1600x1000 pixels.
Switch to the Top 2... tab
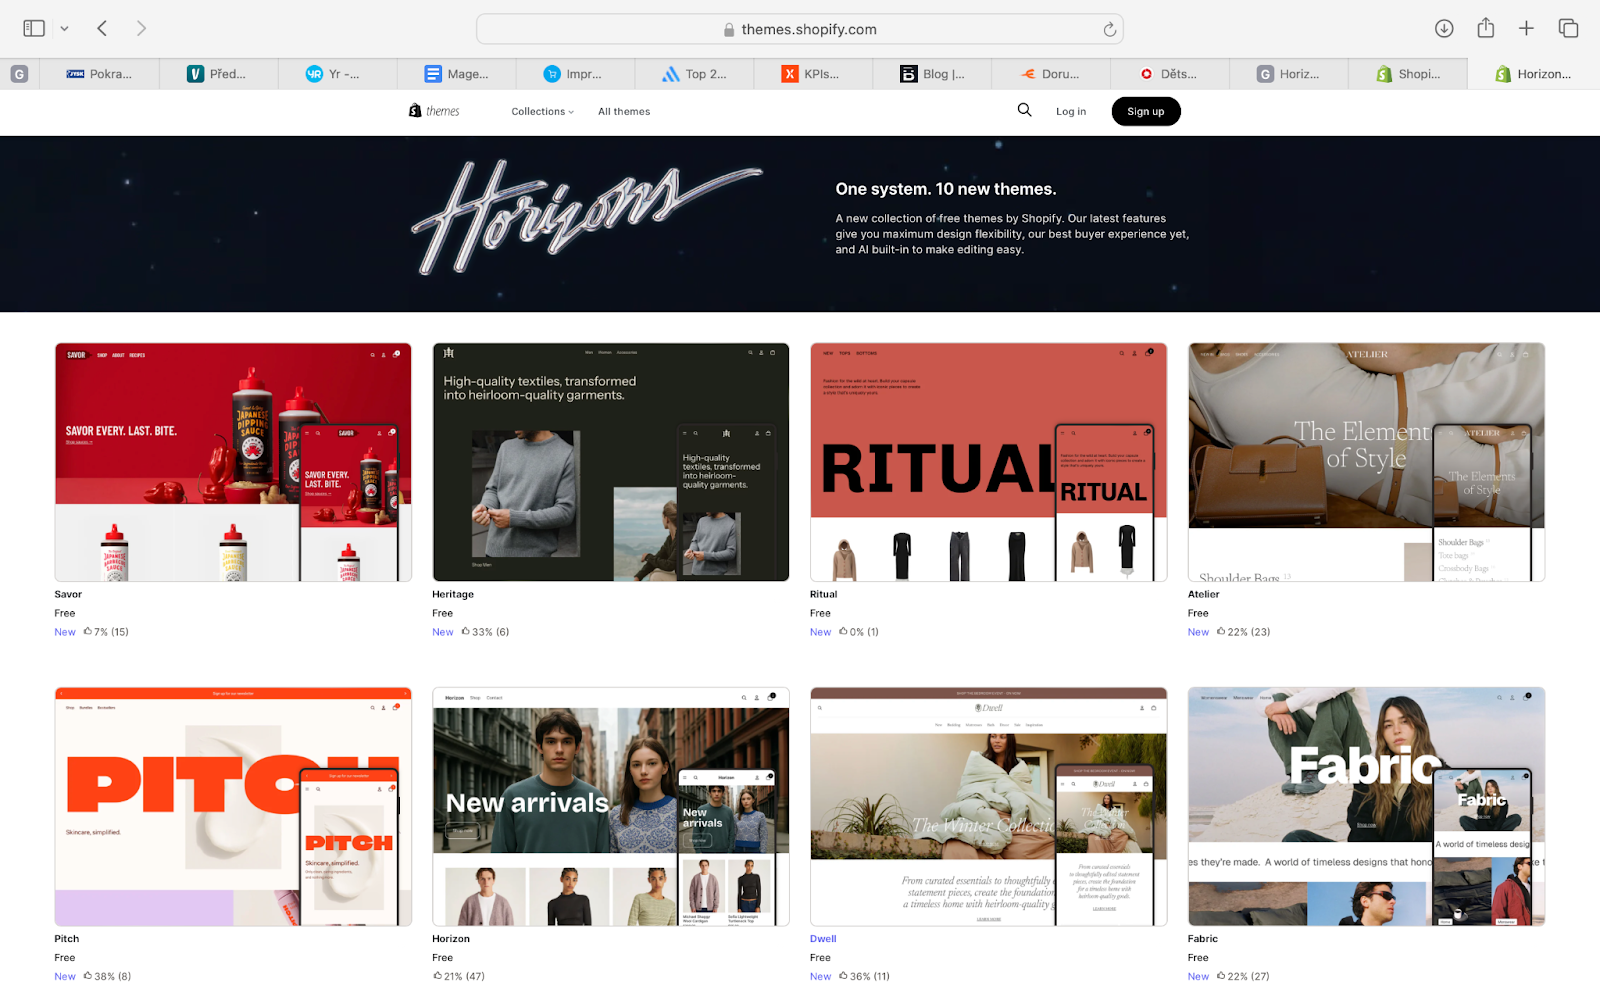pyautogui.click(x=694, y=74)
